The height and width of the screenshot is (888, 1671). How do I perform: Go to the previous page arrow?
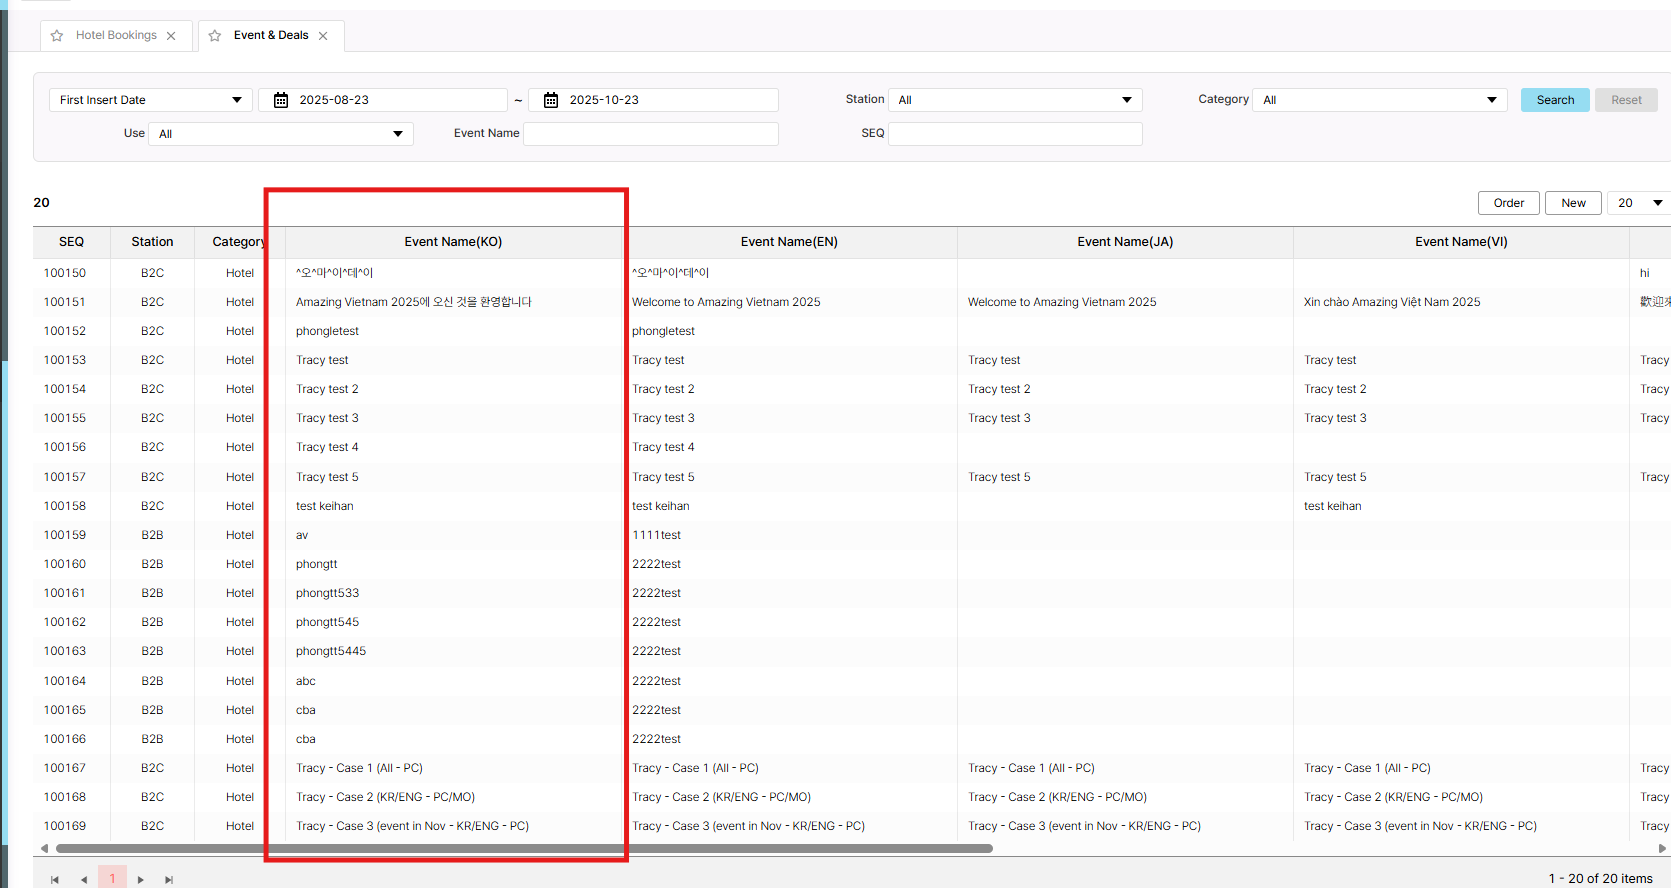[x=84, y=880]
